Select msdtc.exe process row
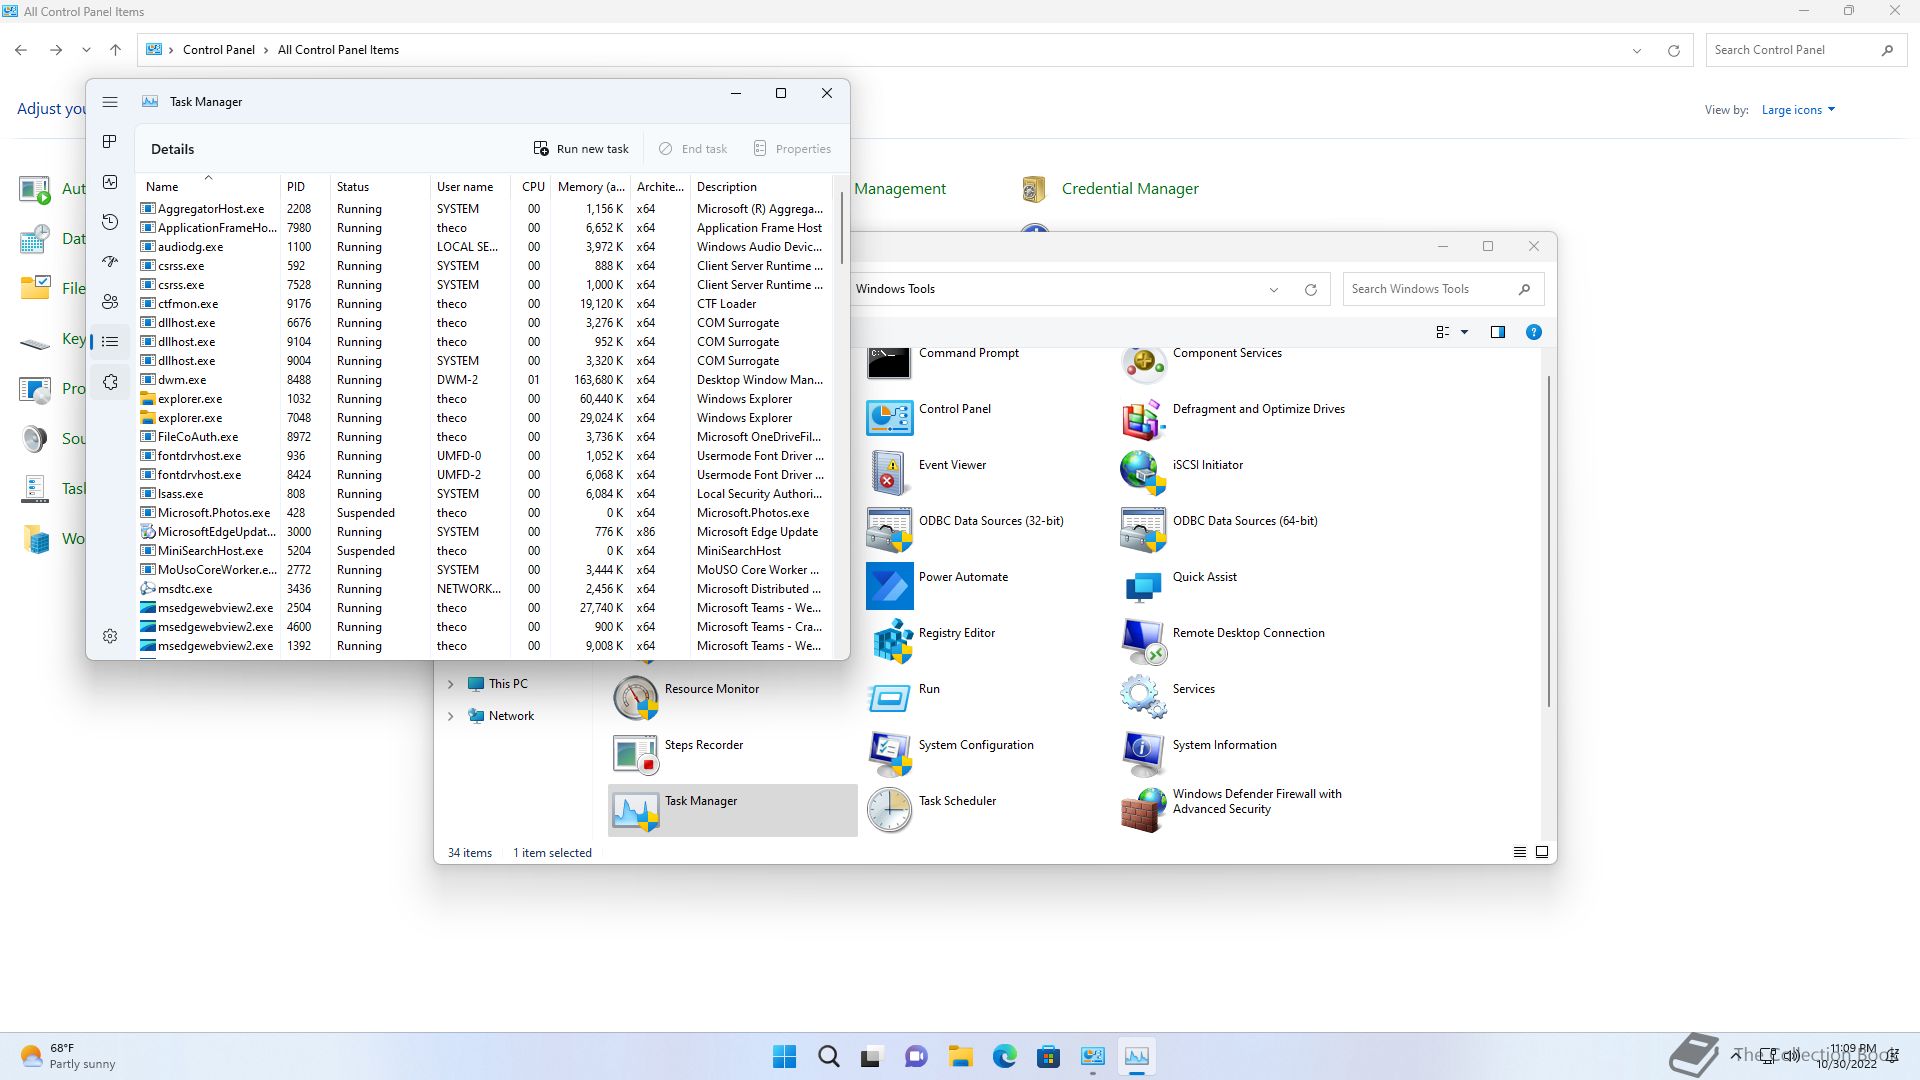This screenshot has height=1080, width=1920. coord(485,589)
